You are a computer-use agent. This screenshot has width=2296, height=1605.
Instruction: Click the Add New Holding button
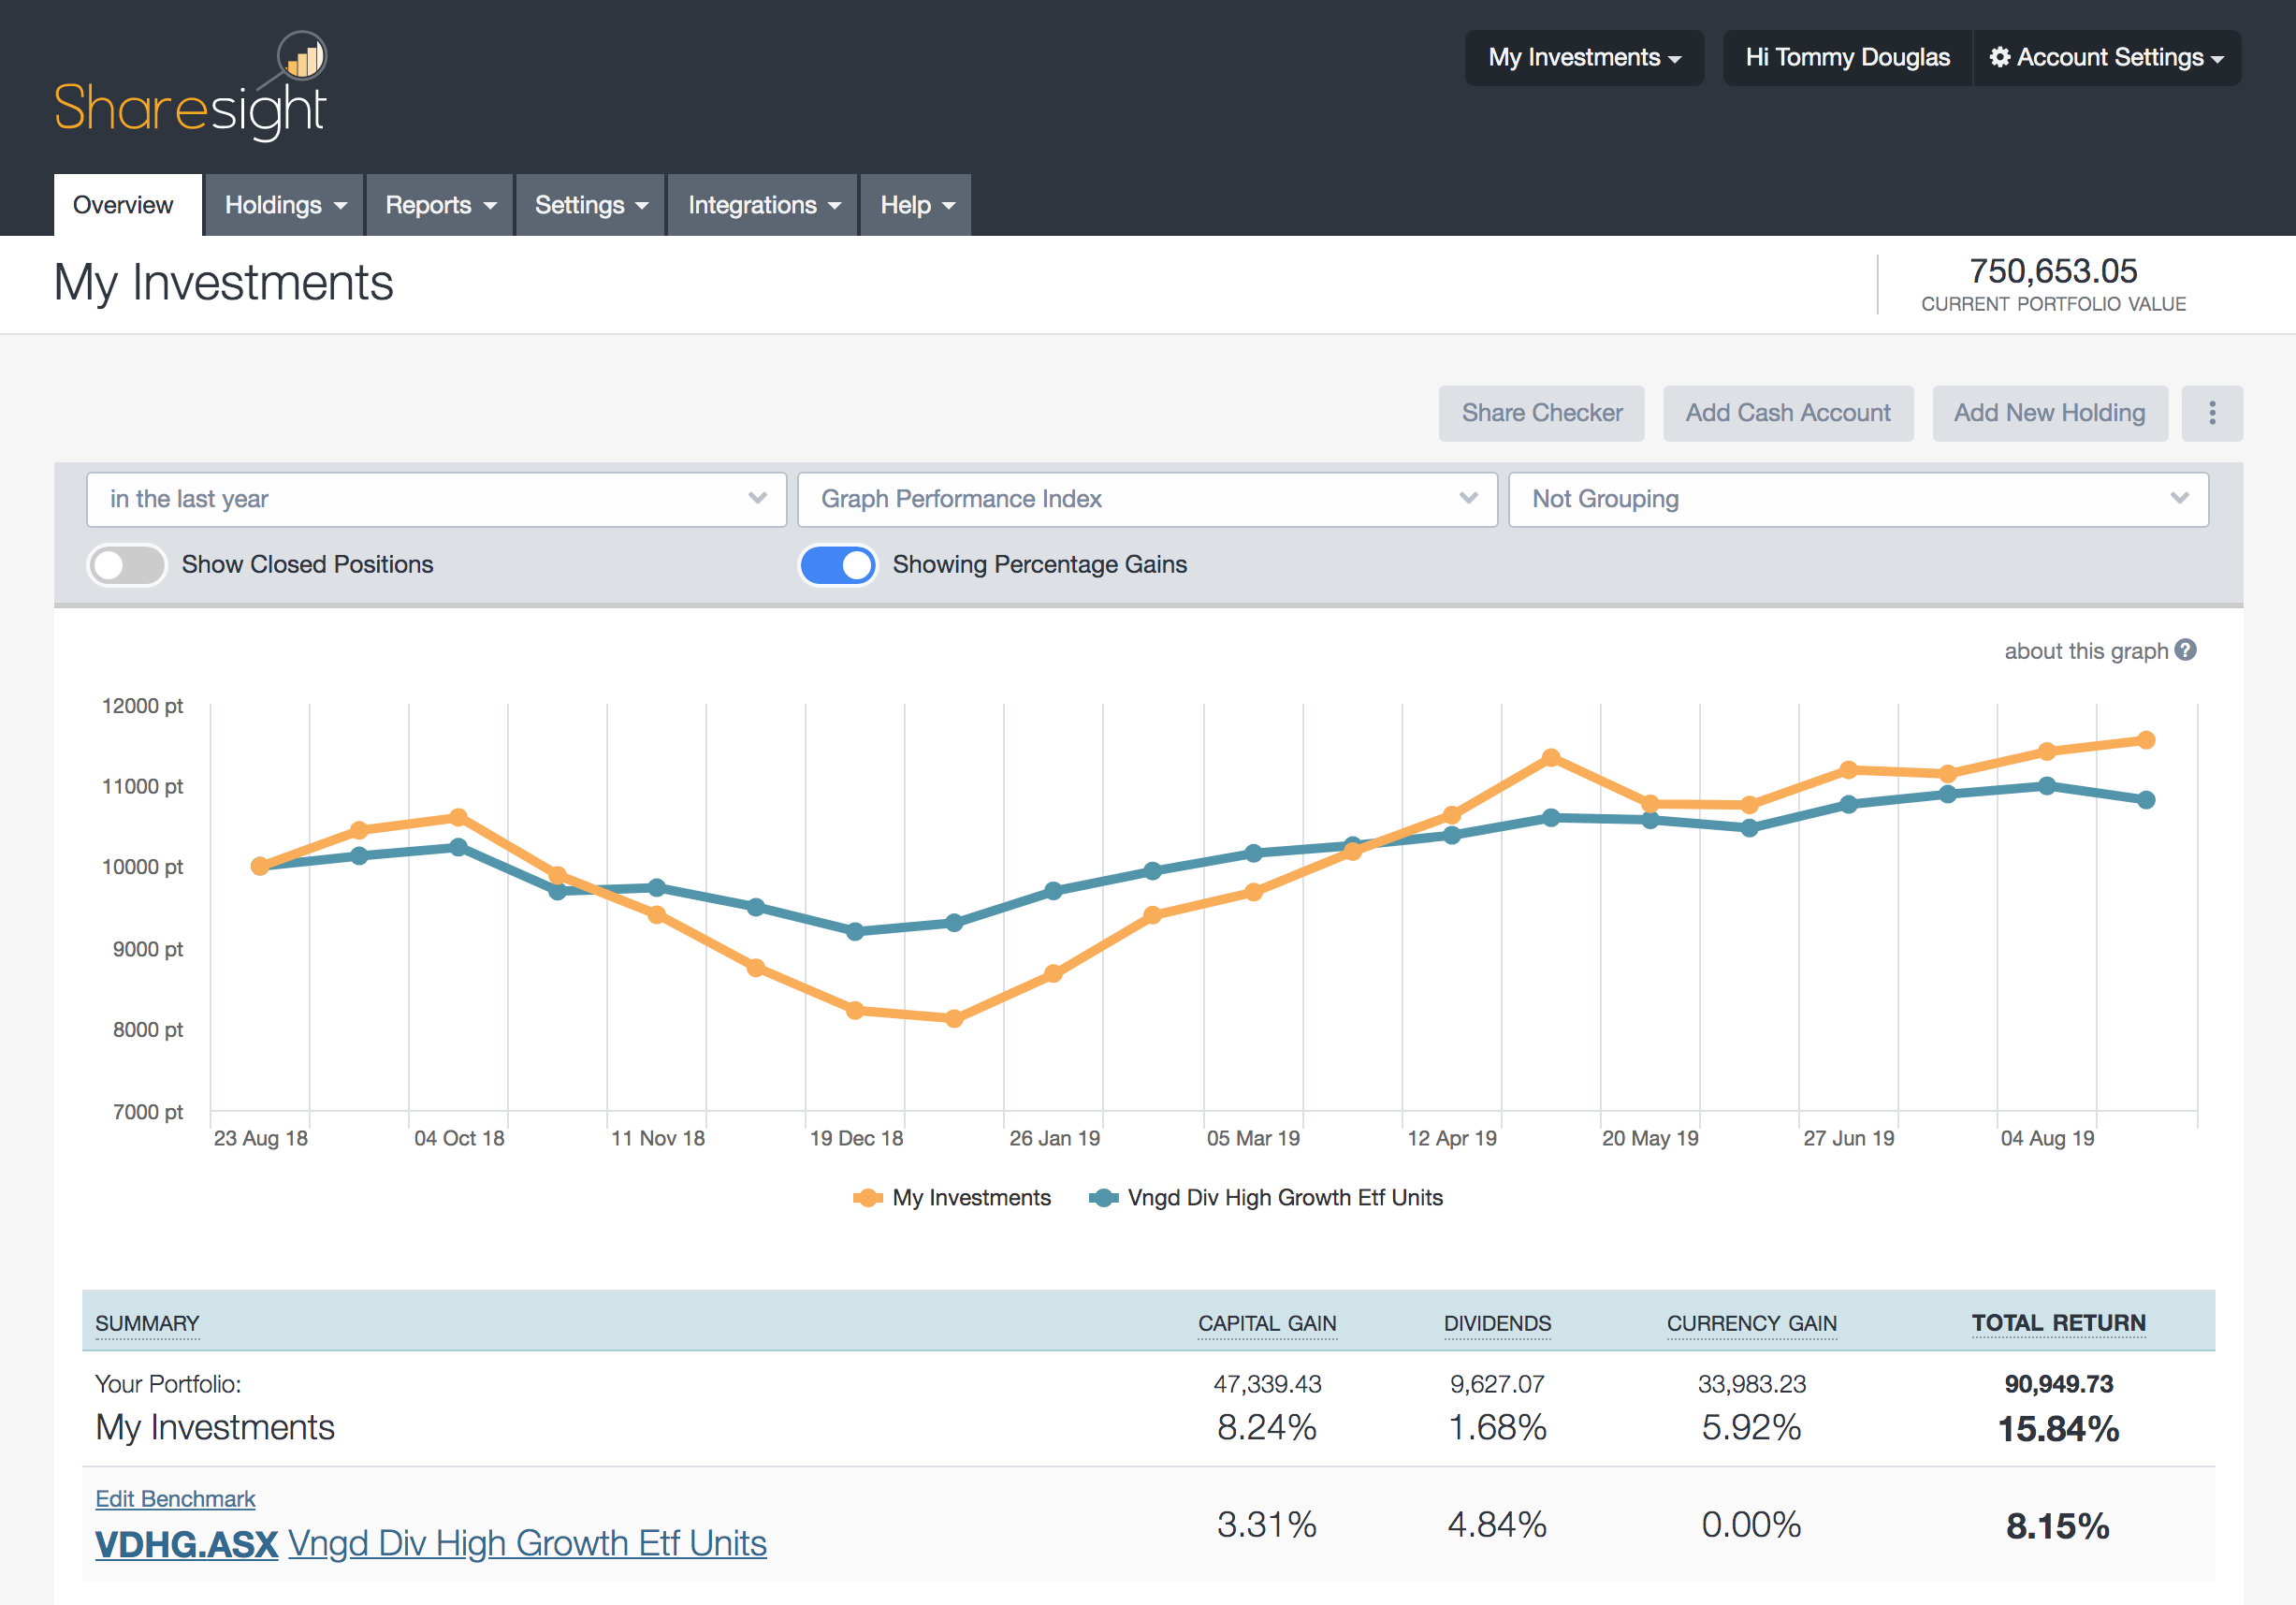[2049, 413]
